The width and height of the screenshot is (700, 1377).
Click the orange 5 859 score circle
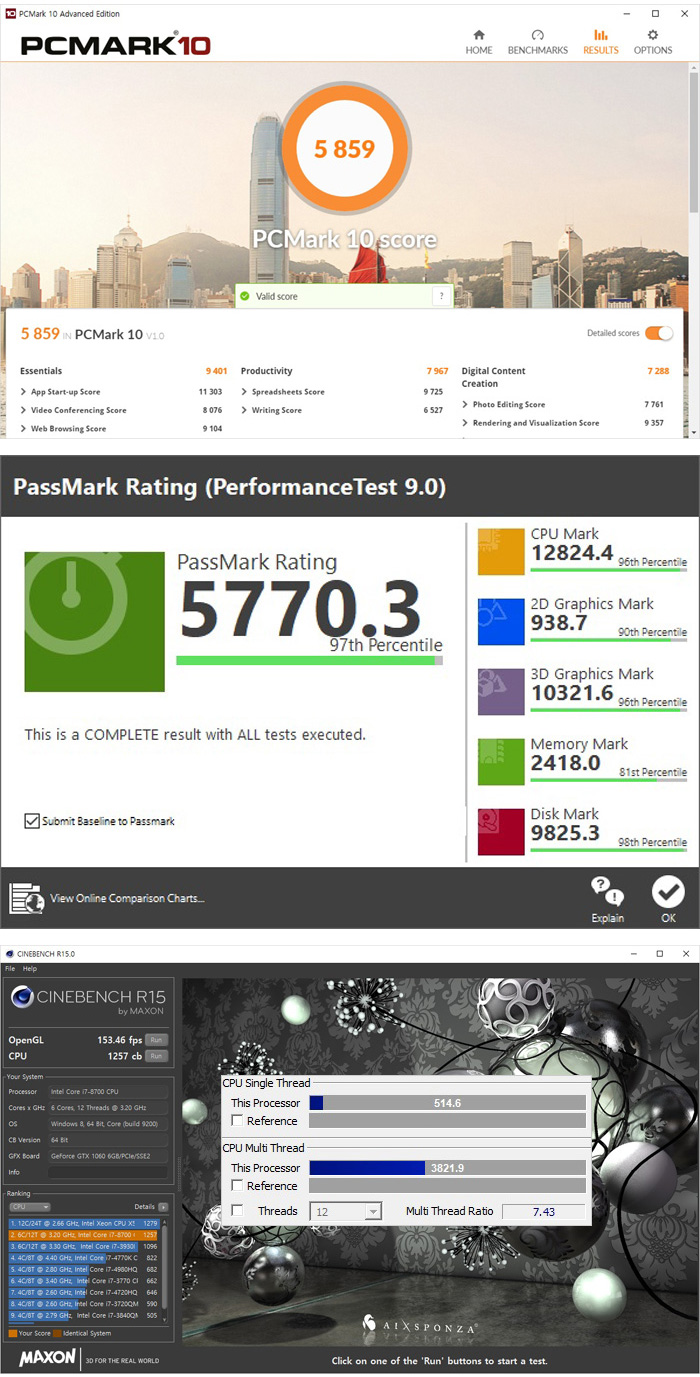point(344,149)
